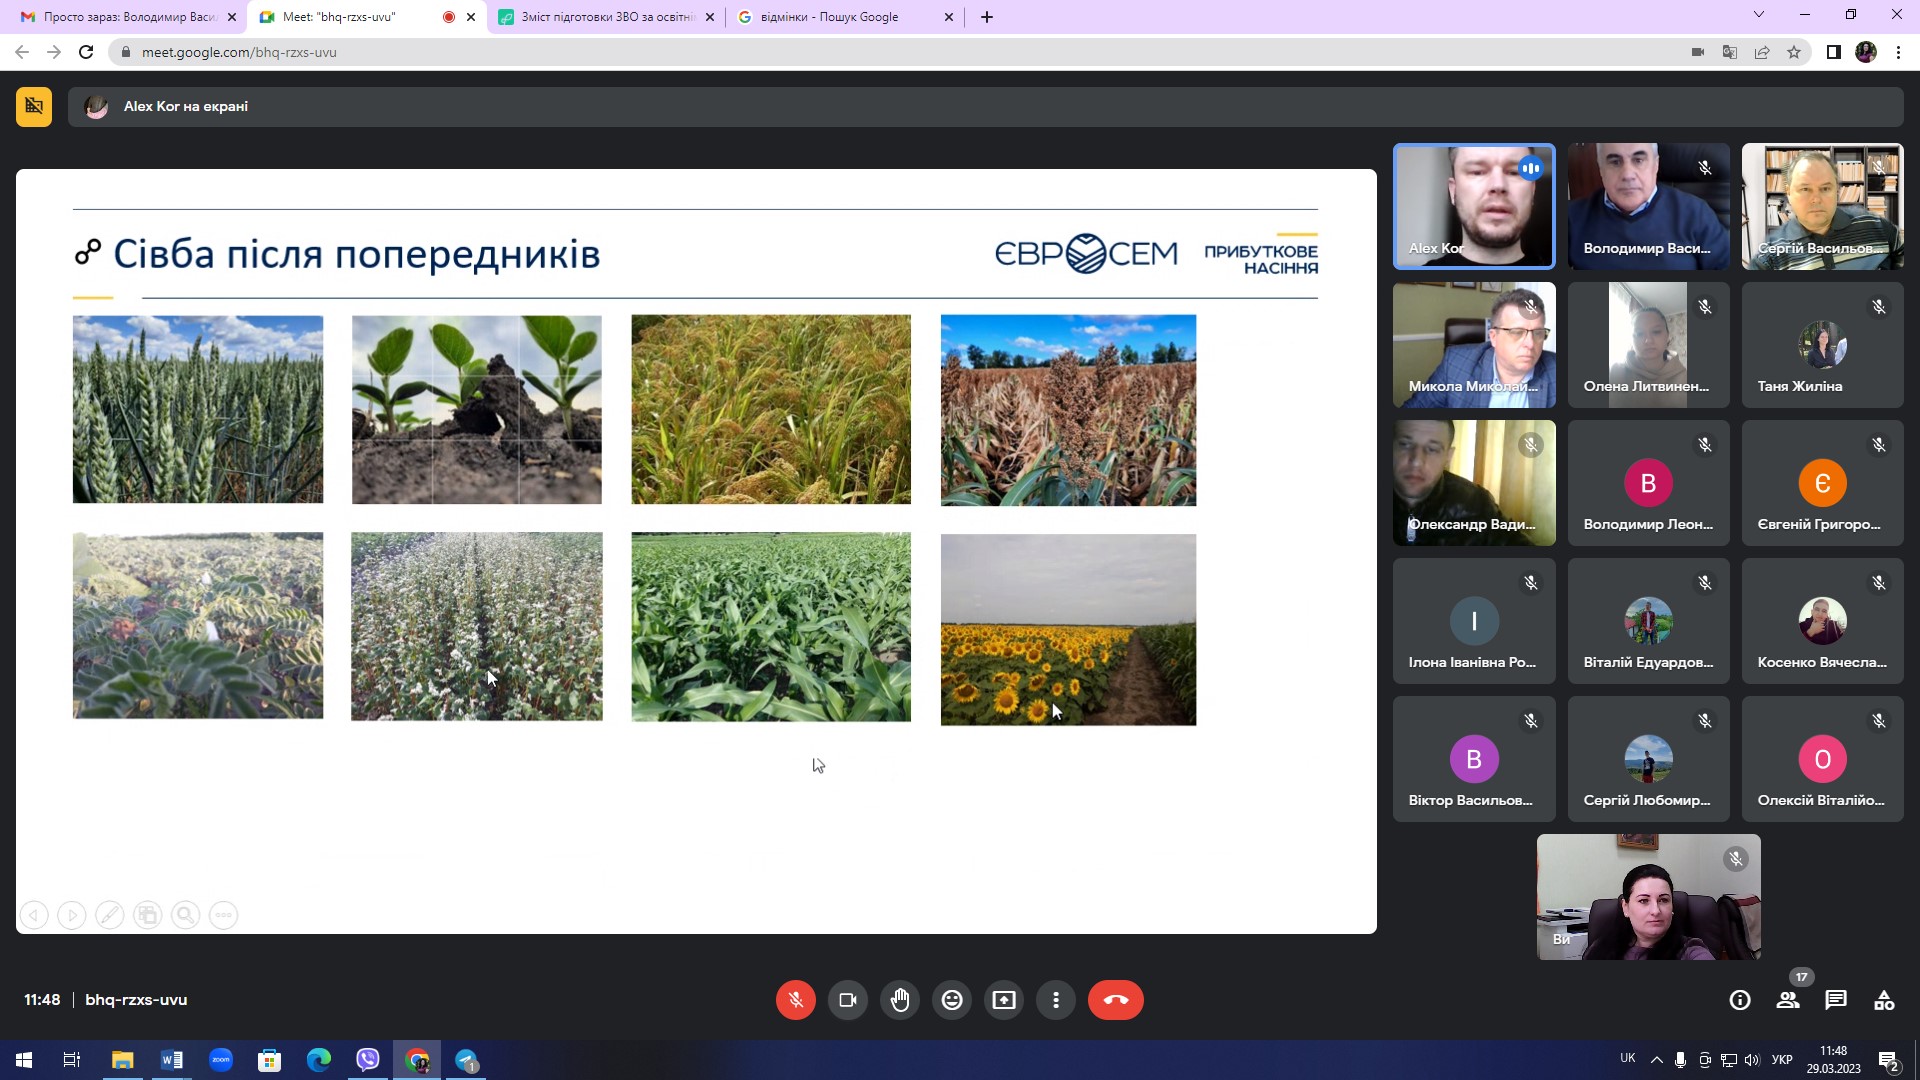Open Zoom from the taskbar
The image size is (1920, 1080).
(221, 1060)
